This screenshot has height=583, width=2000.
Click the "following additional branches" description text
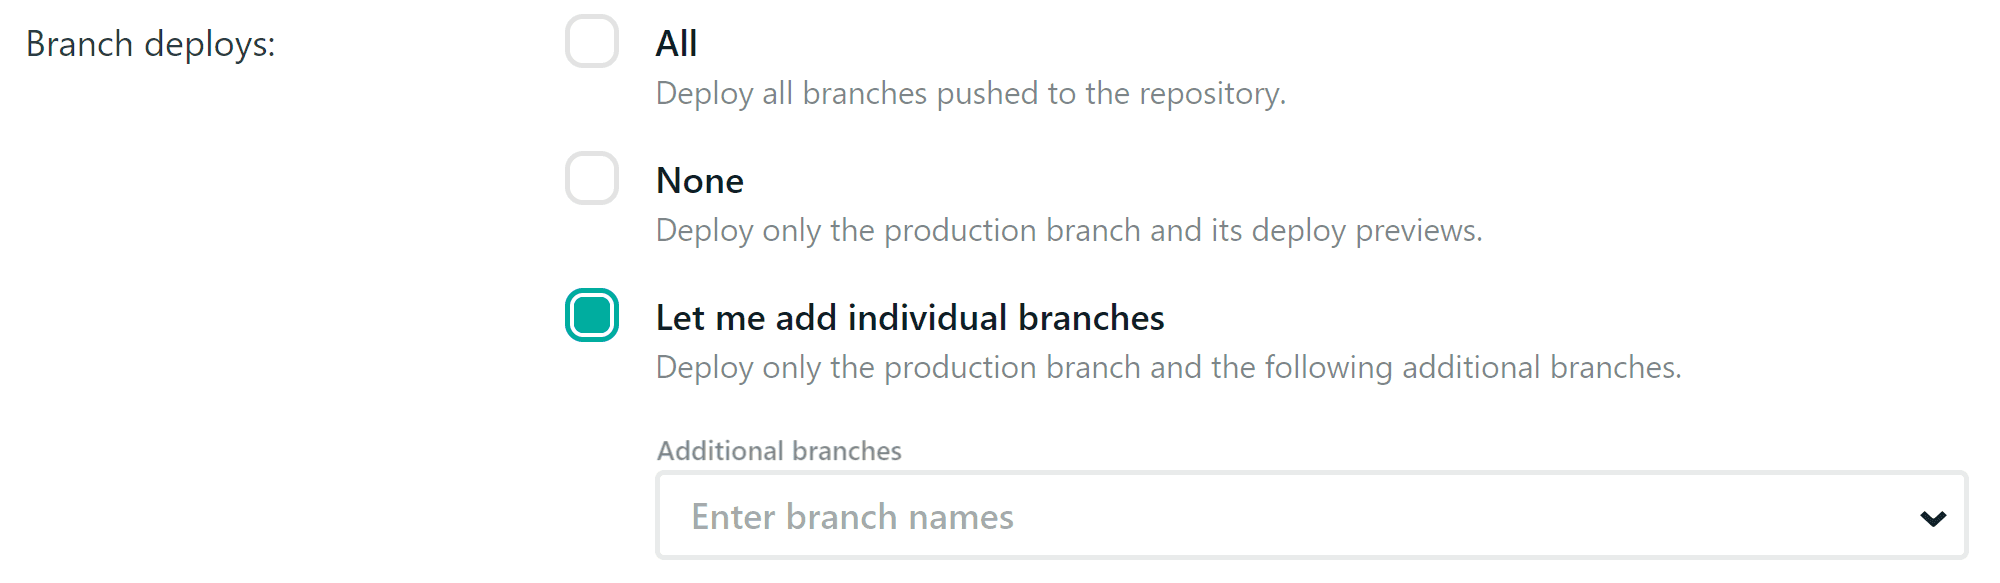[x=1472, y=368]
